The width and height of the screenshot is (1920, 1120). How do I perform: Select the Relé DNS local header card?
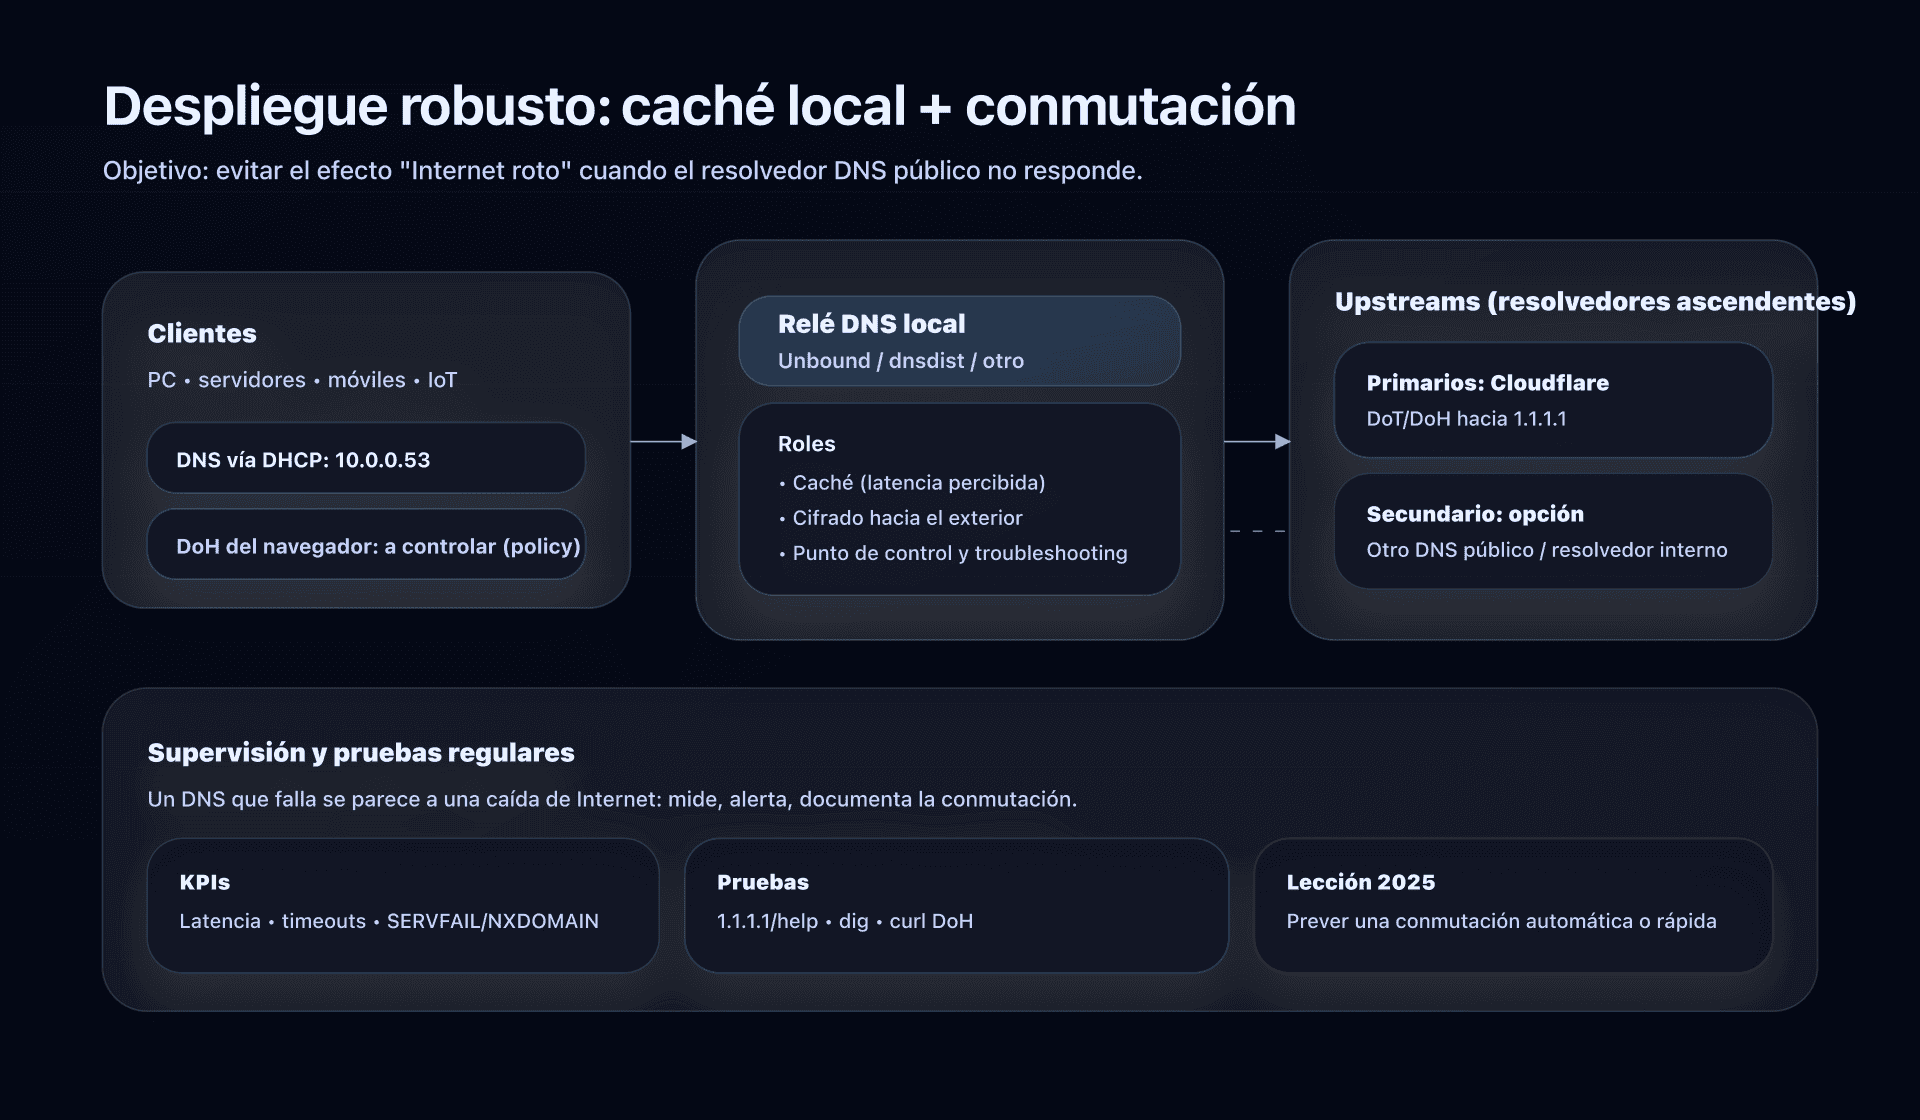tap(958, 340)
